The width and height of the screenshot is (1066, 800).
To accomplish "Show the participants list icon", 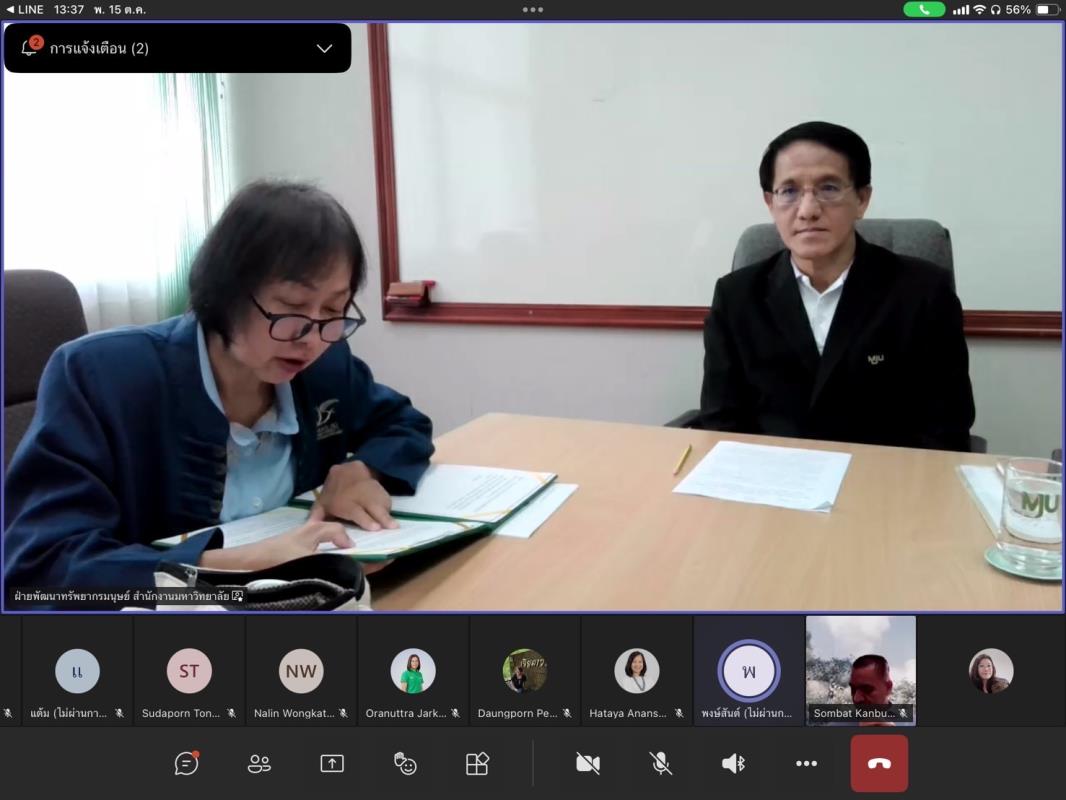I will (x=259, y=763).
